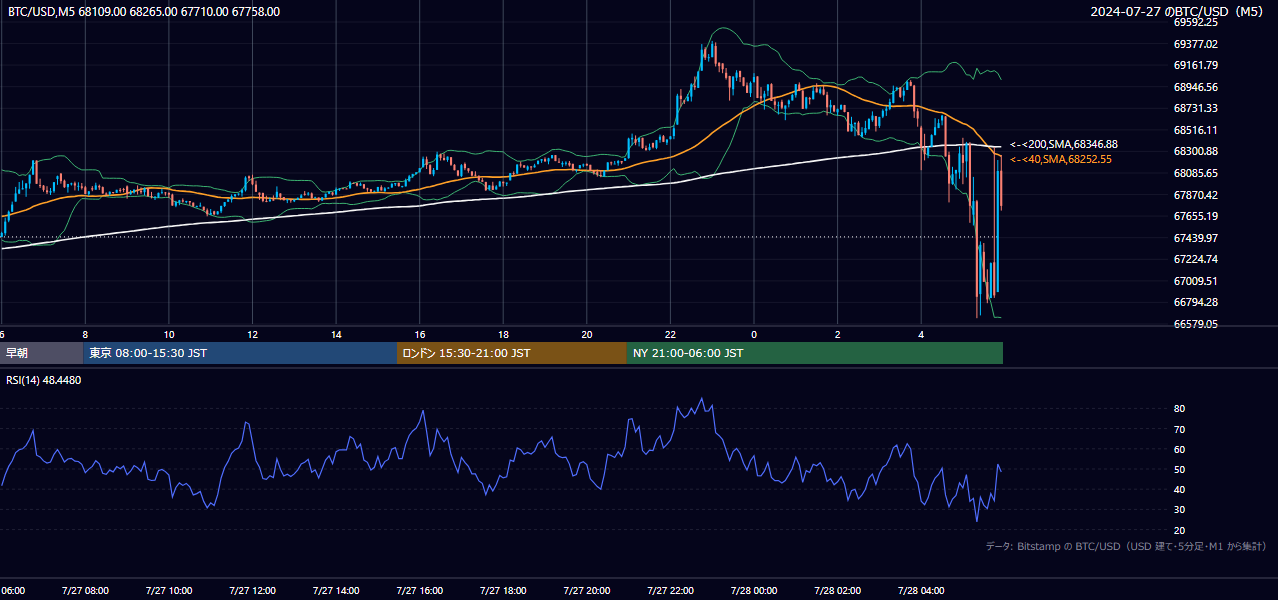Click hour label 14 under the price chart

(336, 334)
